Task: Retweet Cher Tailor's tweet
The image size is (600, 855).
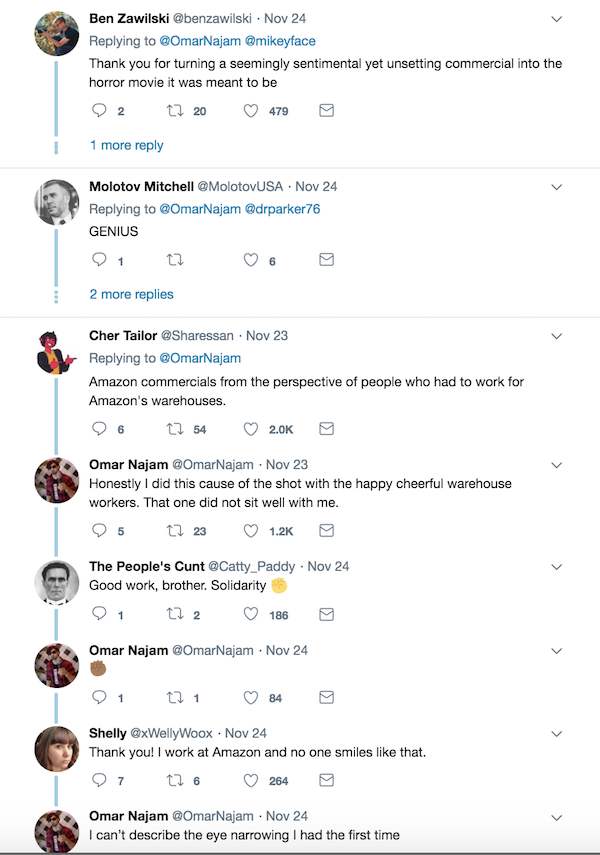Action: (x=176, y=429)
